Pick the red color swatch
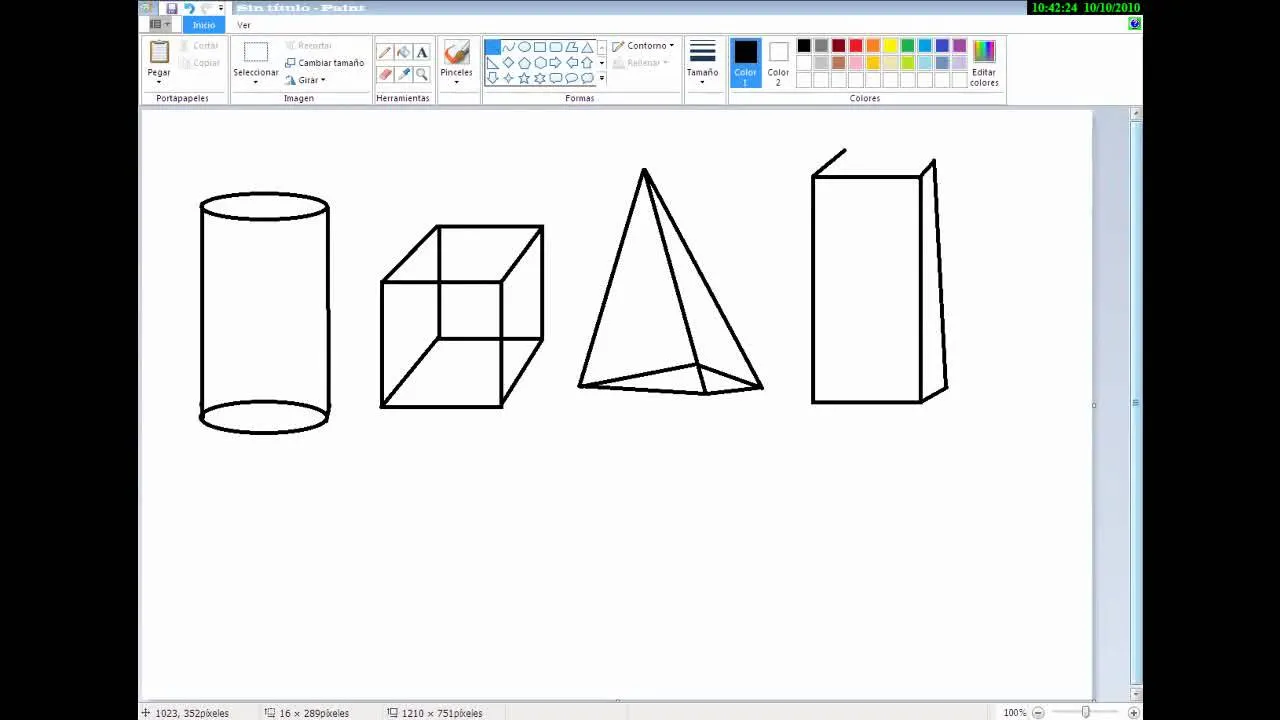The width and height of the screenshot is (1280, 720). [x=856, y=46]
